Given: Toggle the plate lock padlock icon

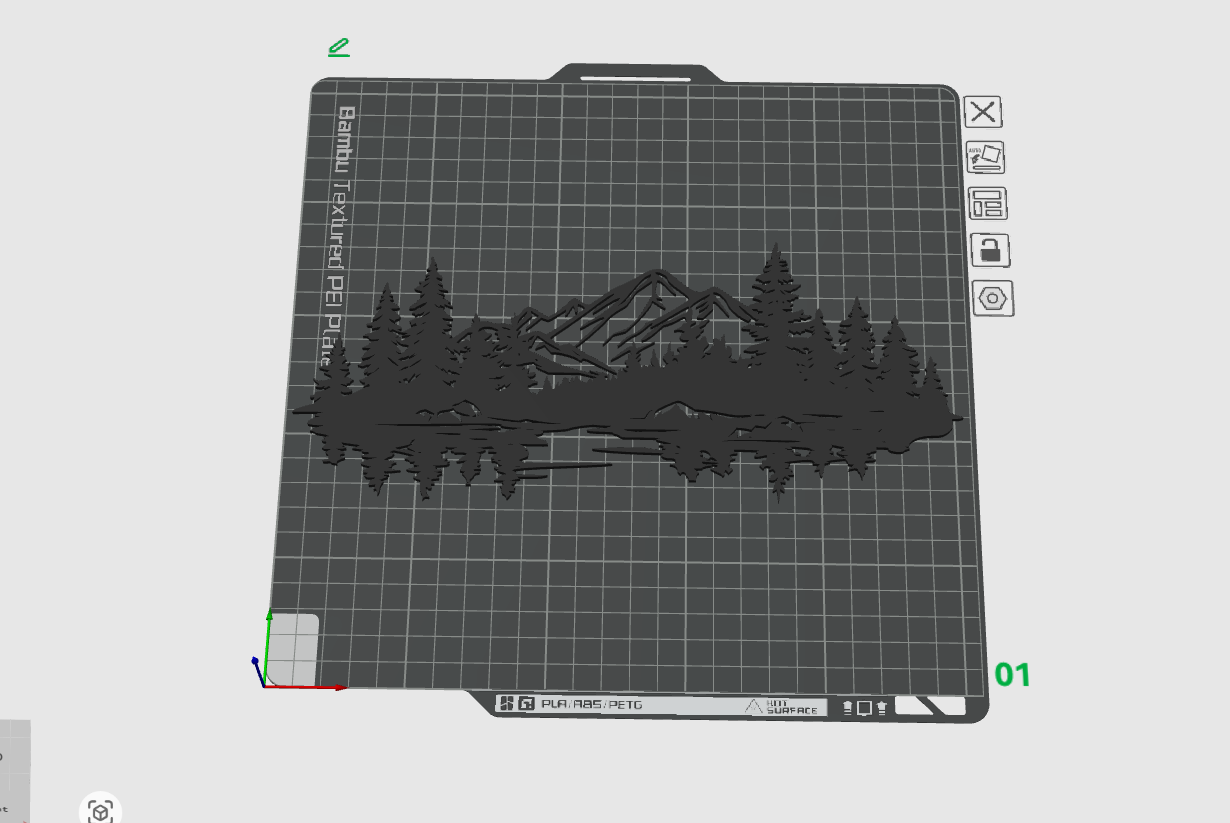Looking at the screenshot, I should coord(990,250).
